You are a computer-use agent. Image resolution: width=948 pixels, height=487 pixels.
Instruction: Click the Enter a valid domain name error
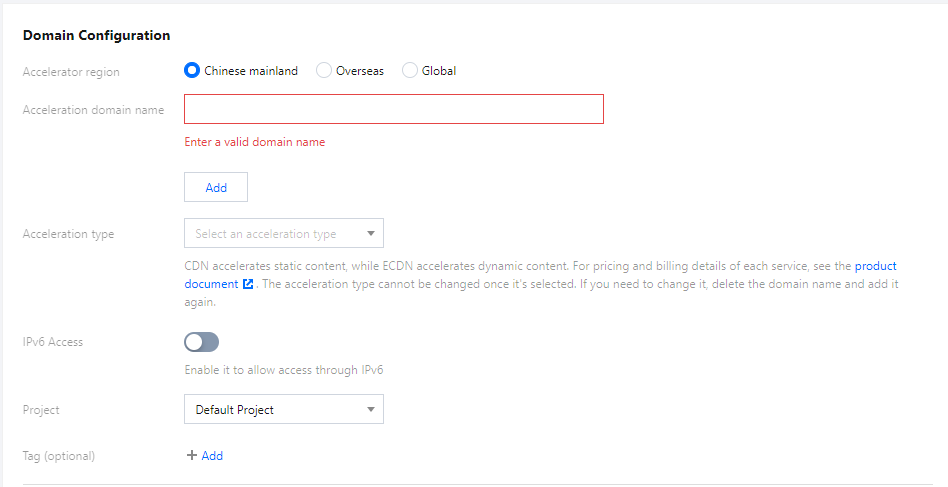pos(255,142)
